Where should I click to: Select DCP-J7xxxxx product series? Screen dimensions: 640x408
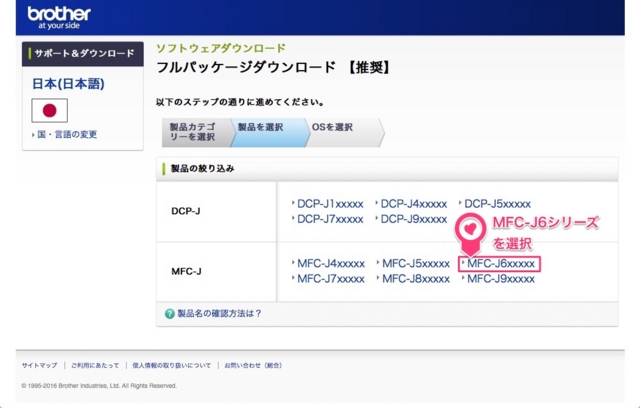[330, 219]
